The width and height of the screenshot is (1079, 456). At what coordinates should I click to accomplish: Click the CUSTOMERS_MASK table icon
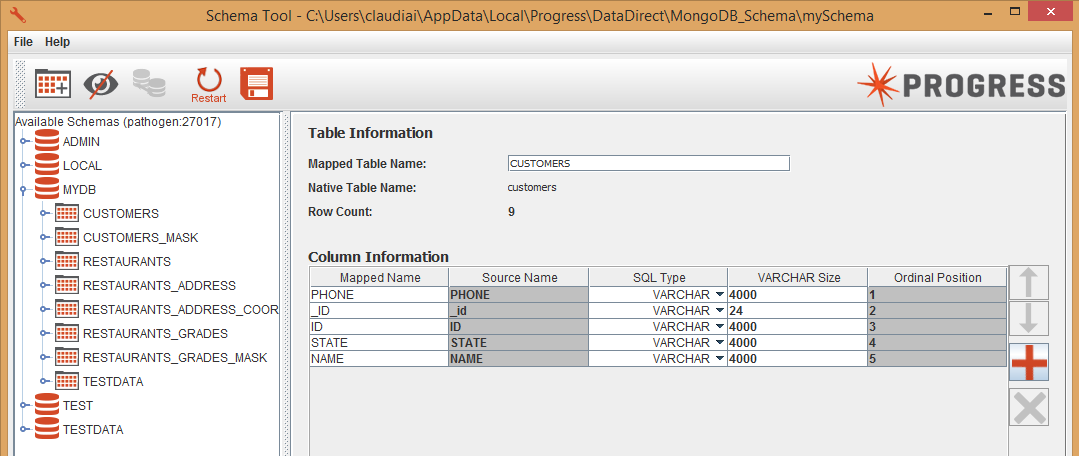pos(67,237)
